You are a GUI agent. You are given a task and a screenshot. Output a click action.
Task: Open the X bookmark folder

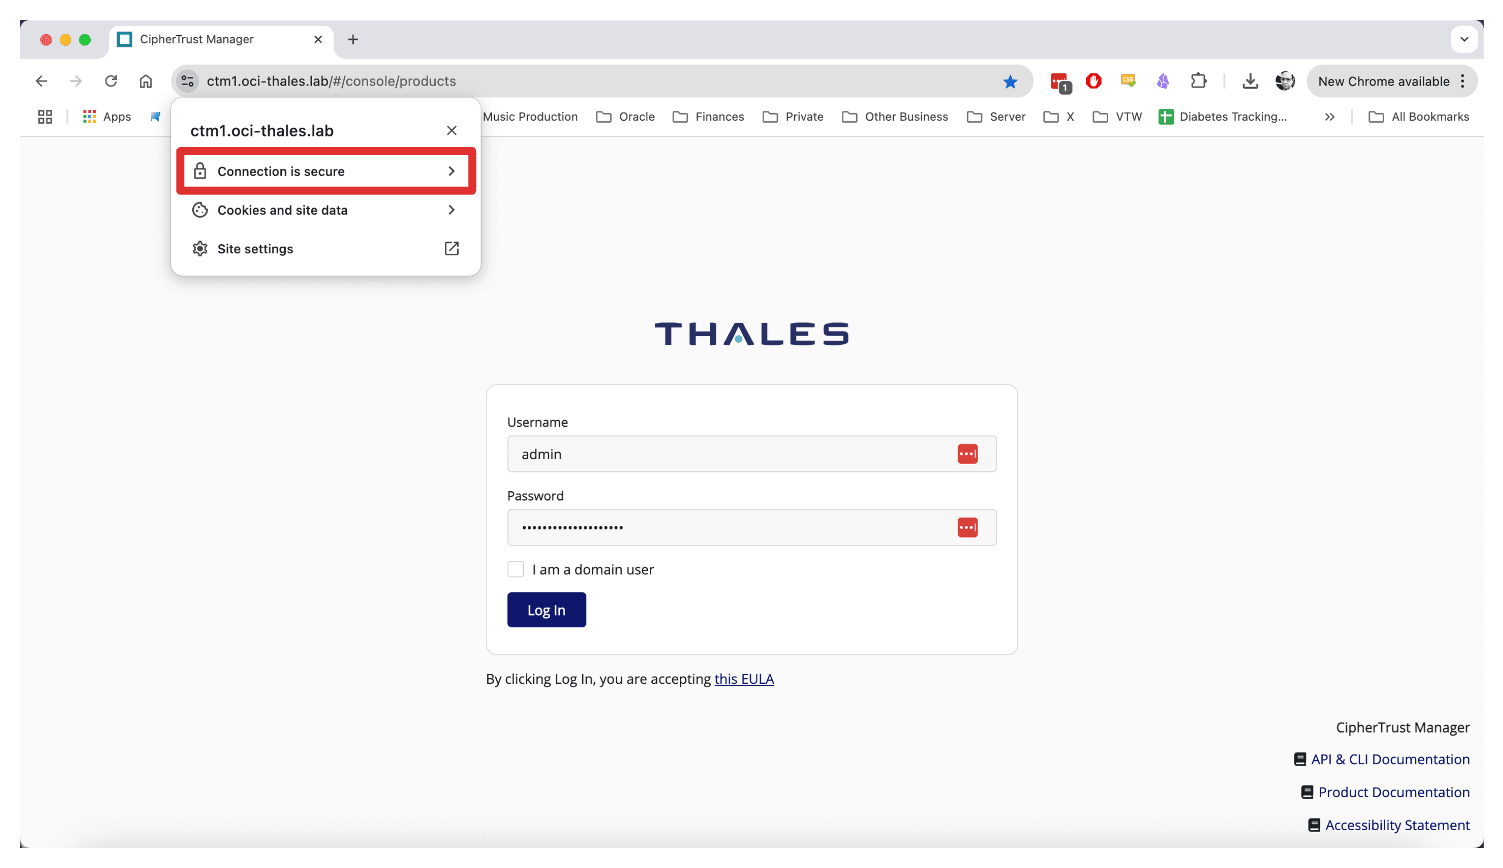(1059, 117)
